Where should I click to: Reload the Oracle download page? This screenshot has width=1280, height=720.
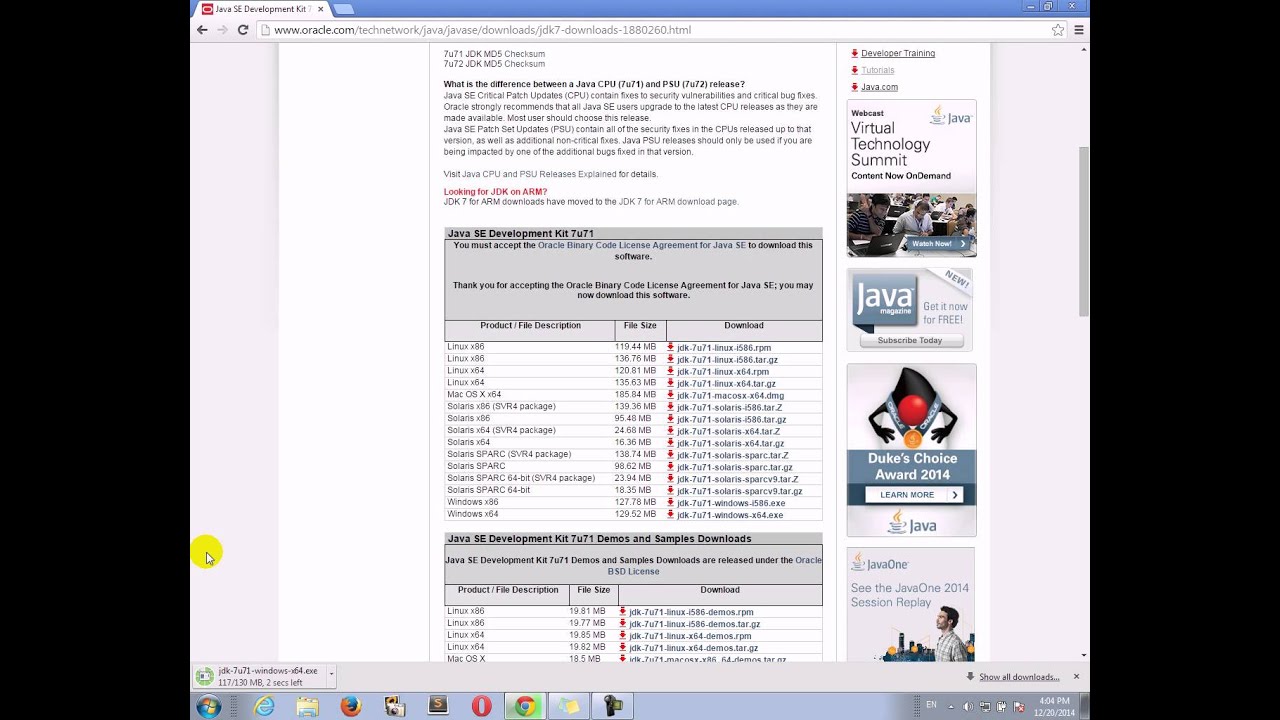point(242,30)
